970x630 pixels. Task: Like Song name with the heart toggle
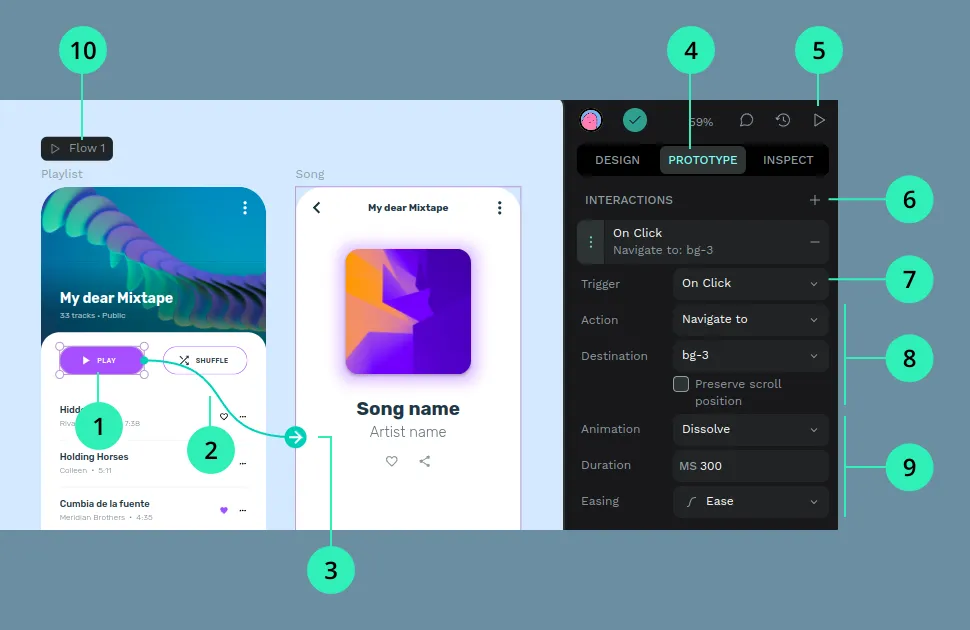pyautogui.click(x=391, y=461)
